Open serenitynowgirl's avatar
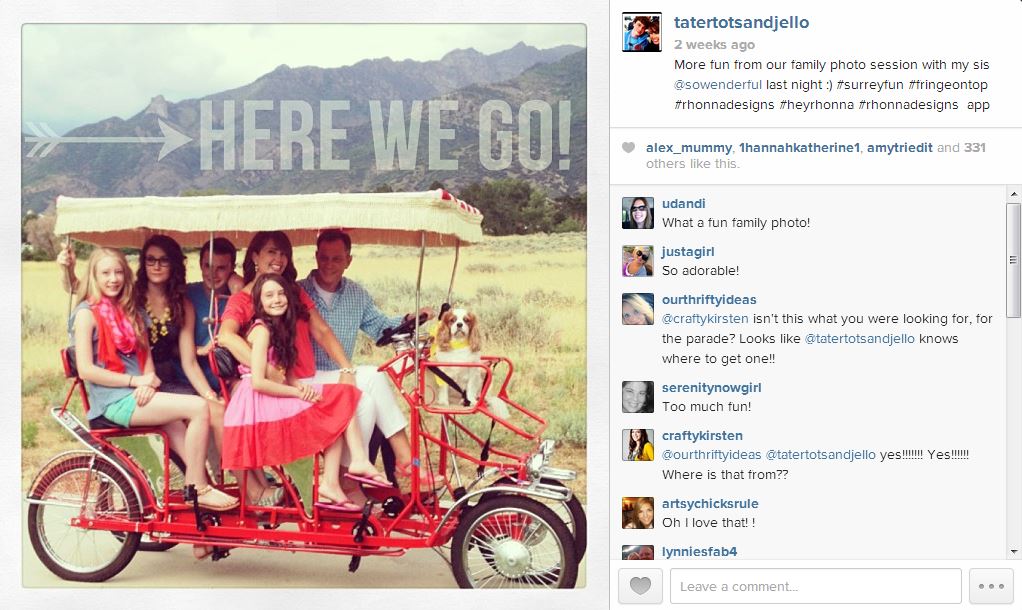Image resolution: width=1022 pixels, height=610 pixels. click(x=637, y=397)
